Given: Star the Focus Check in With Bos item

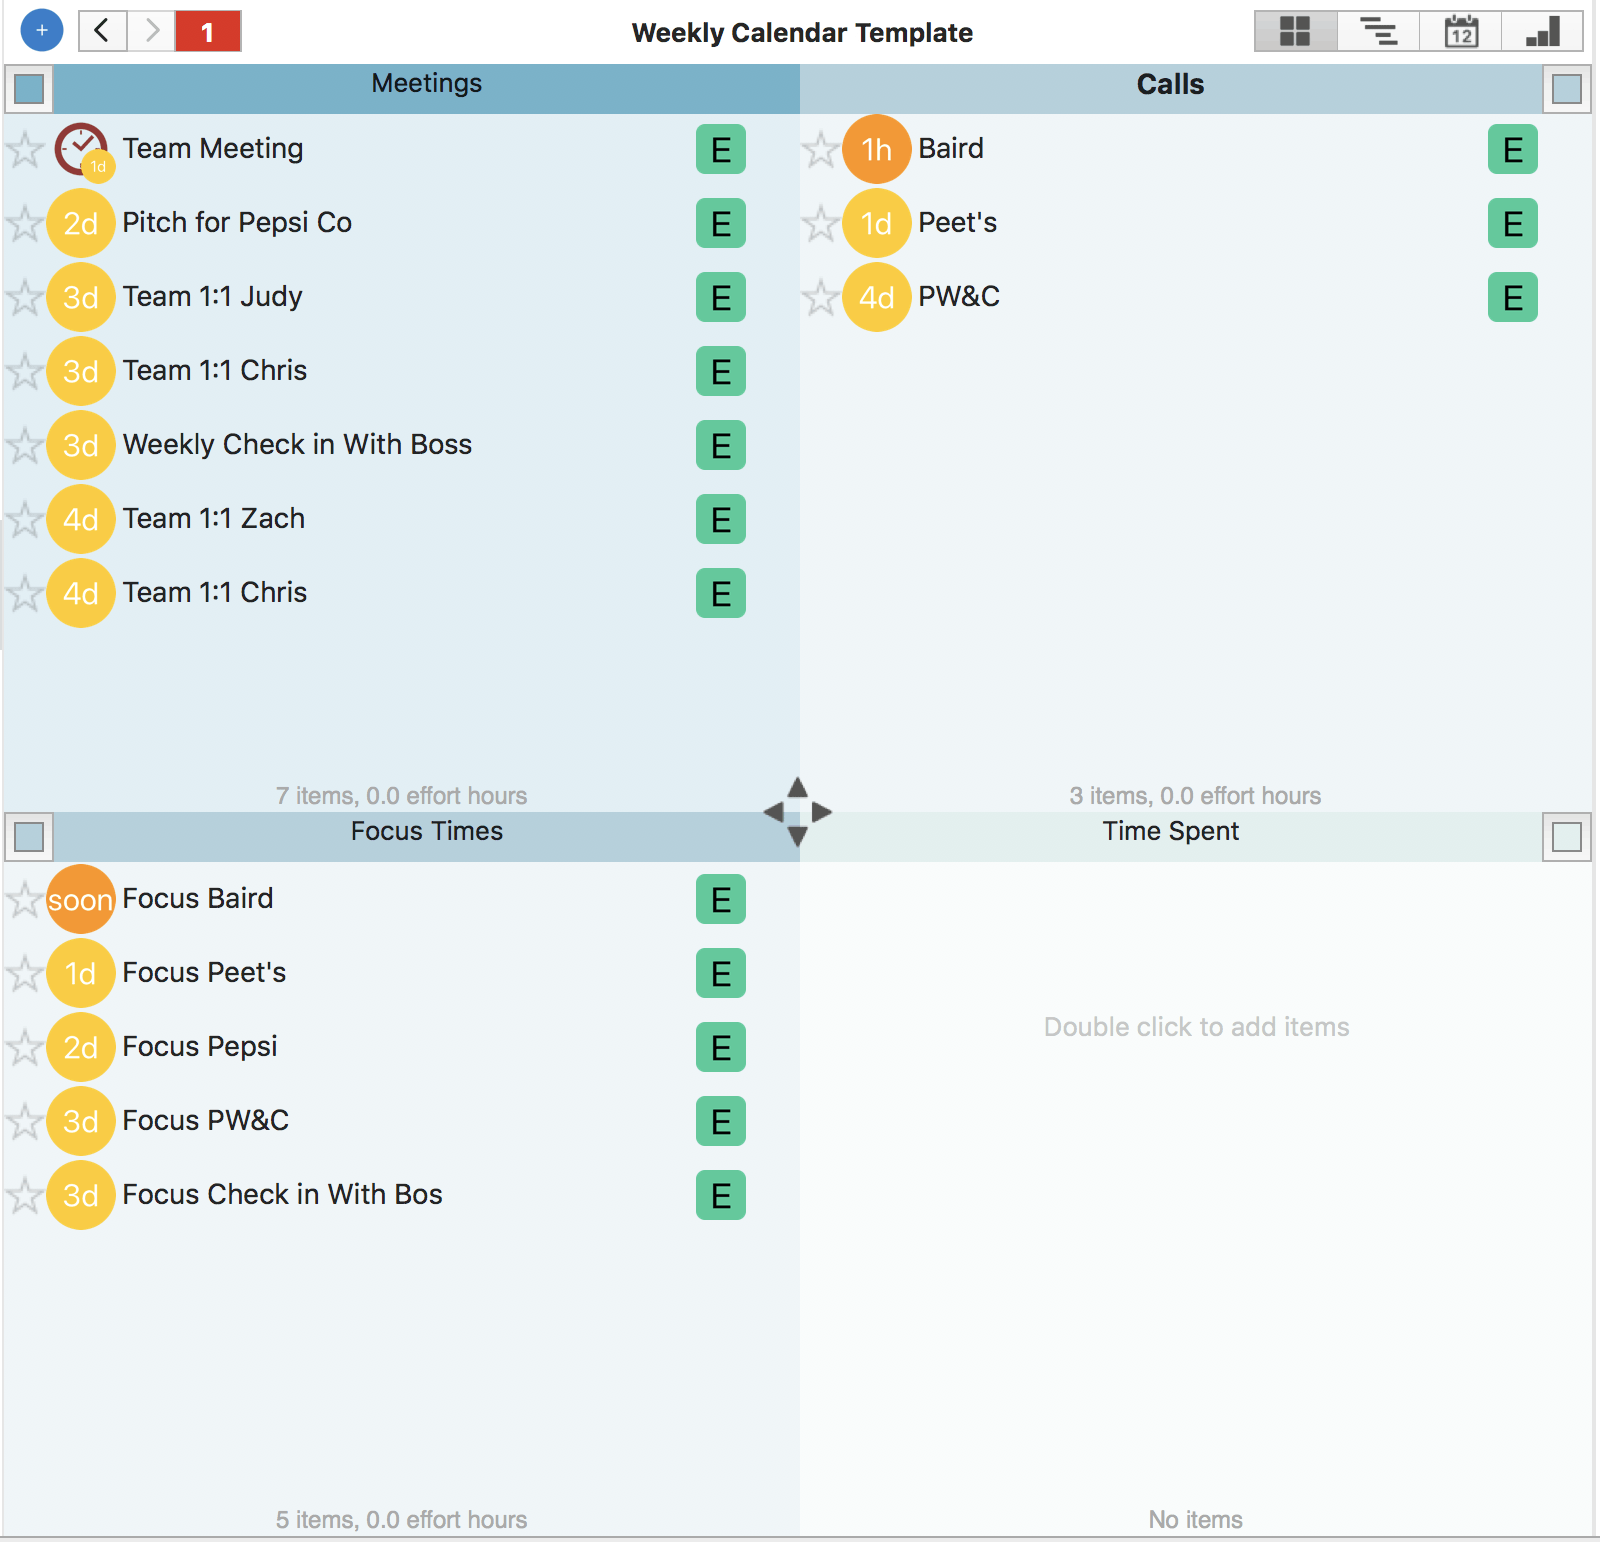Looking at the screenshot, I should click(24, 1196).
